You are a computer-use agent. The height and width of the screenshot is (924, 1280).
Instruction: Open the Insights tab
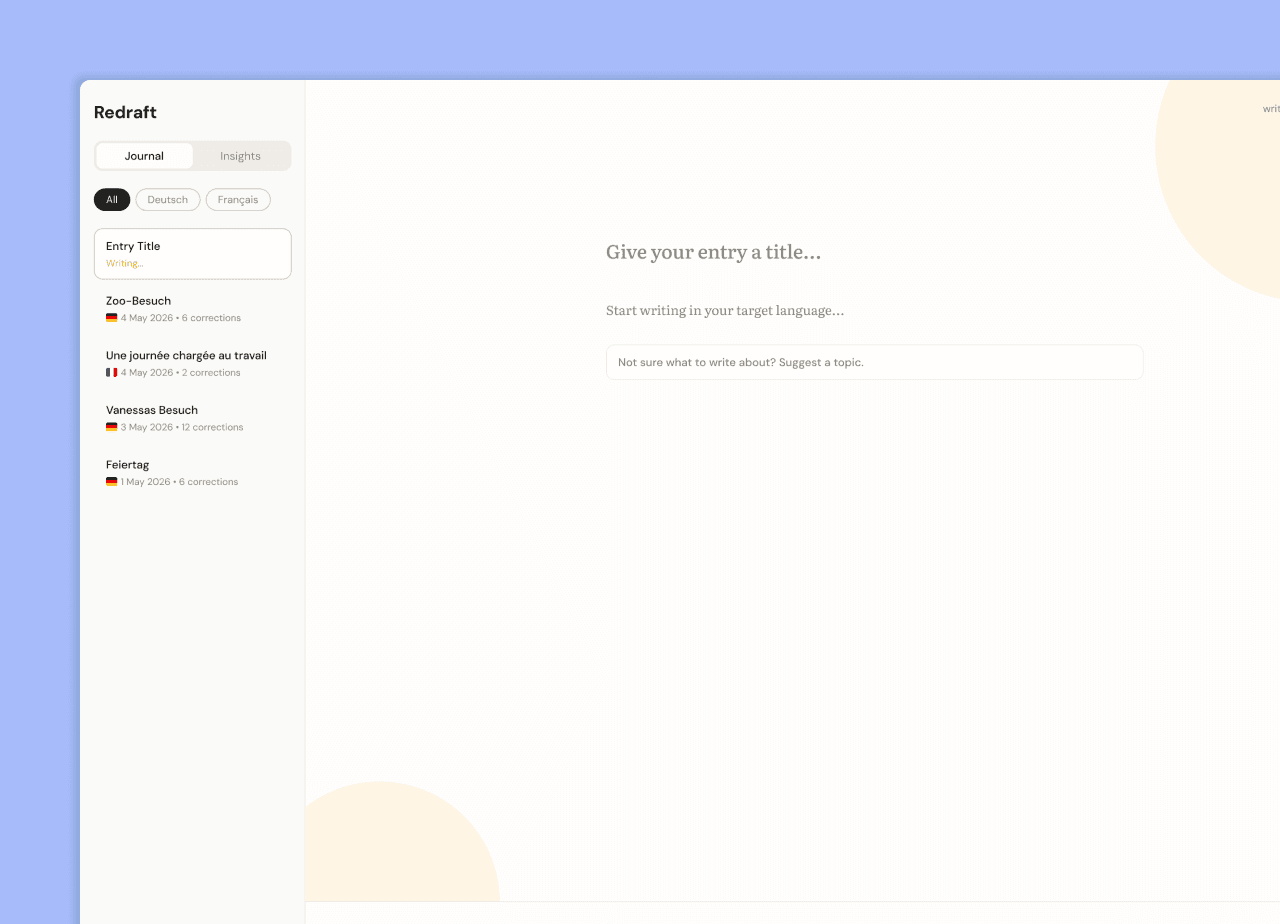240,156
